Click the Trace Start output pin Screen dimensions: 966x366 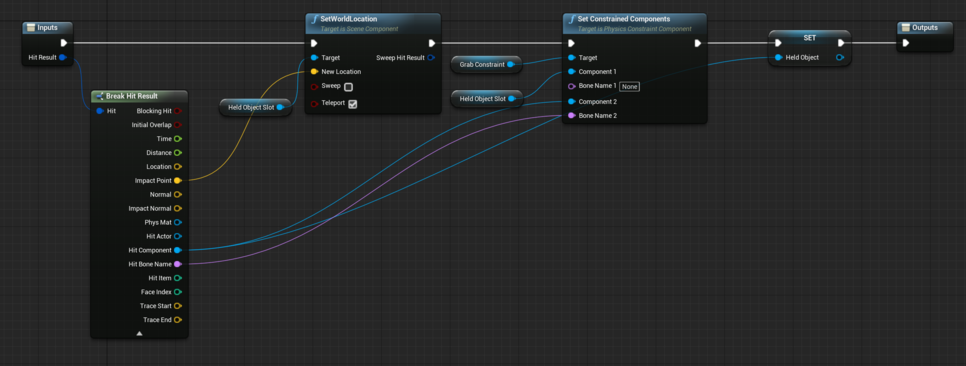177,306
